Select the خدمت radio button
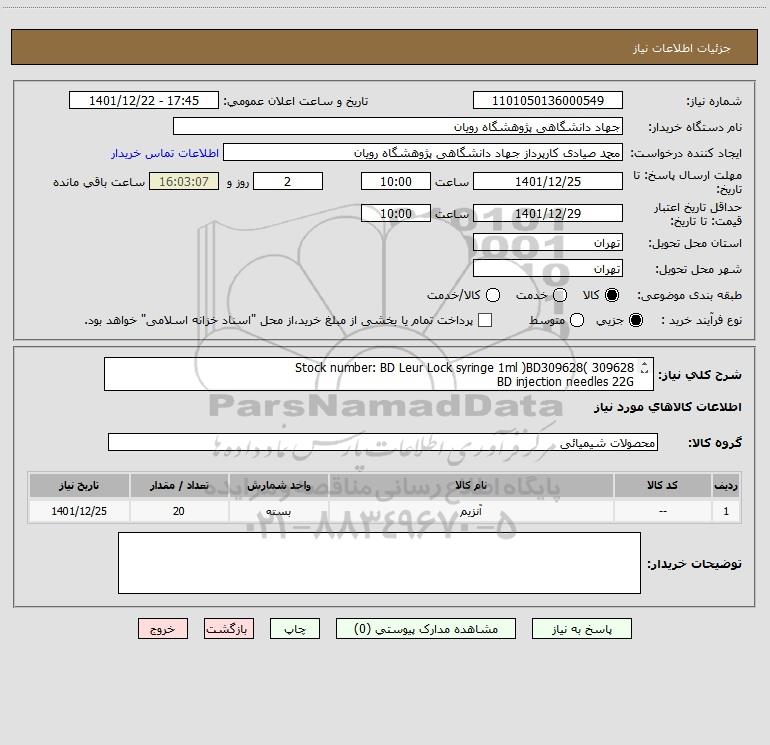The width and height of the screenshot is (770, 745). pos(560,295)
